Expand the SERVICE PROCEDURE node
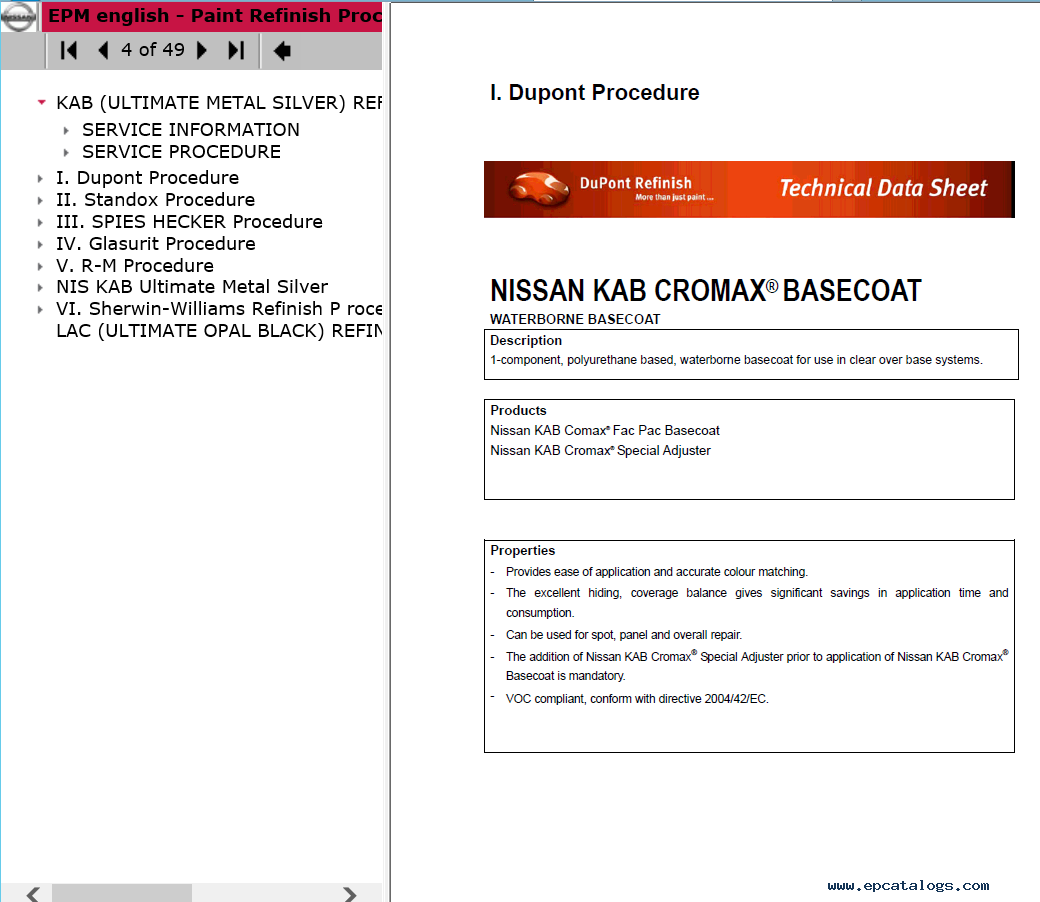 (66, 152)
